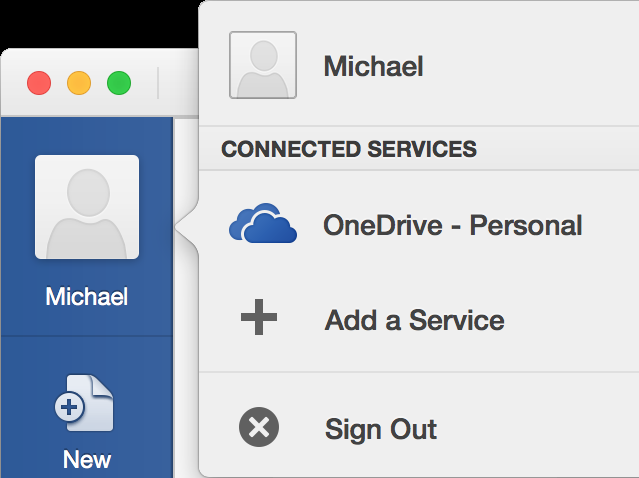The width and height of the screenshot is (639, 478).
Task: Choose the Add a Service label
Action: (x=414, y=320)
